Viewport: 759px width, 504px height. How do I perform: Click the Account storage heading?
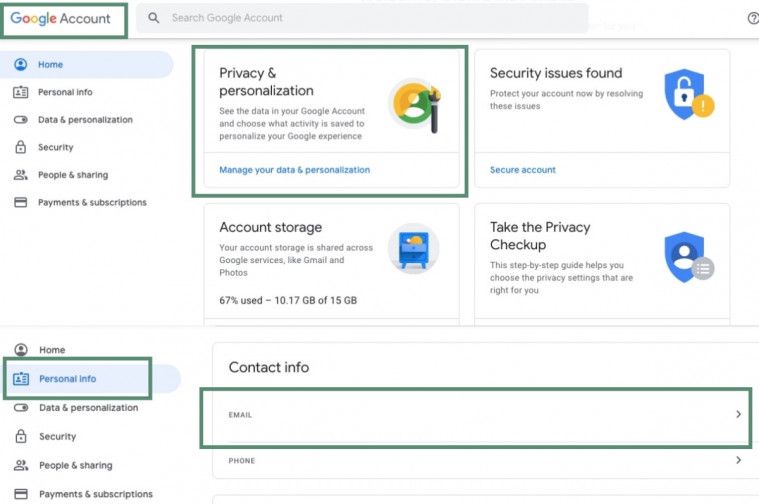(271, 227)
